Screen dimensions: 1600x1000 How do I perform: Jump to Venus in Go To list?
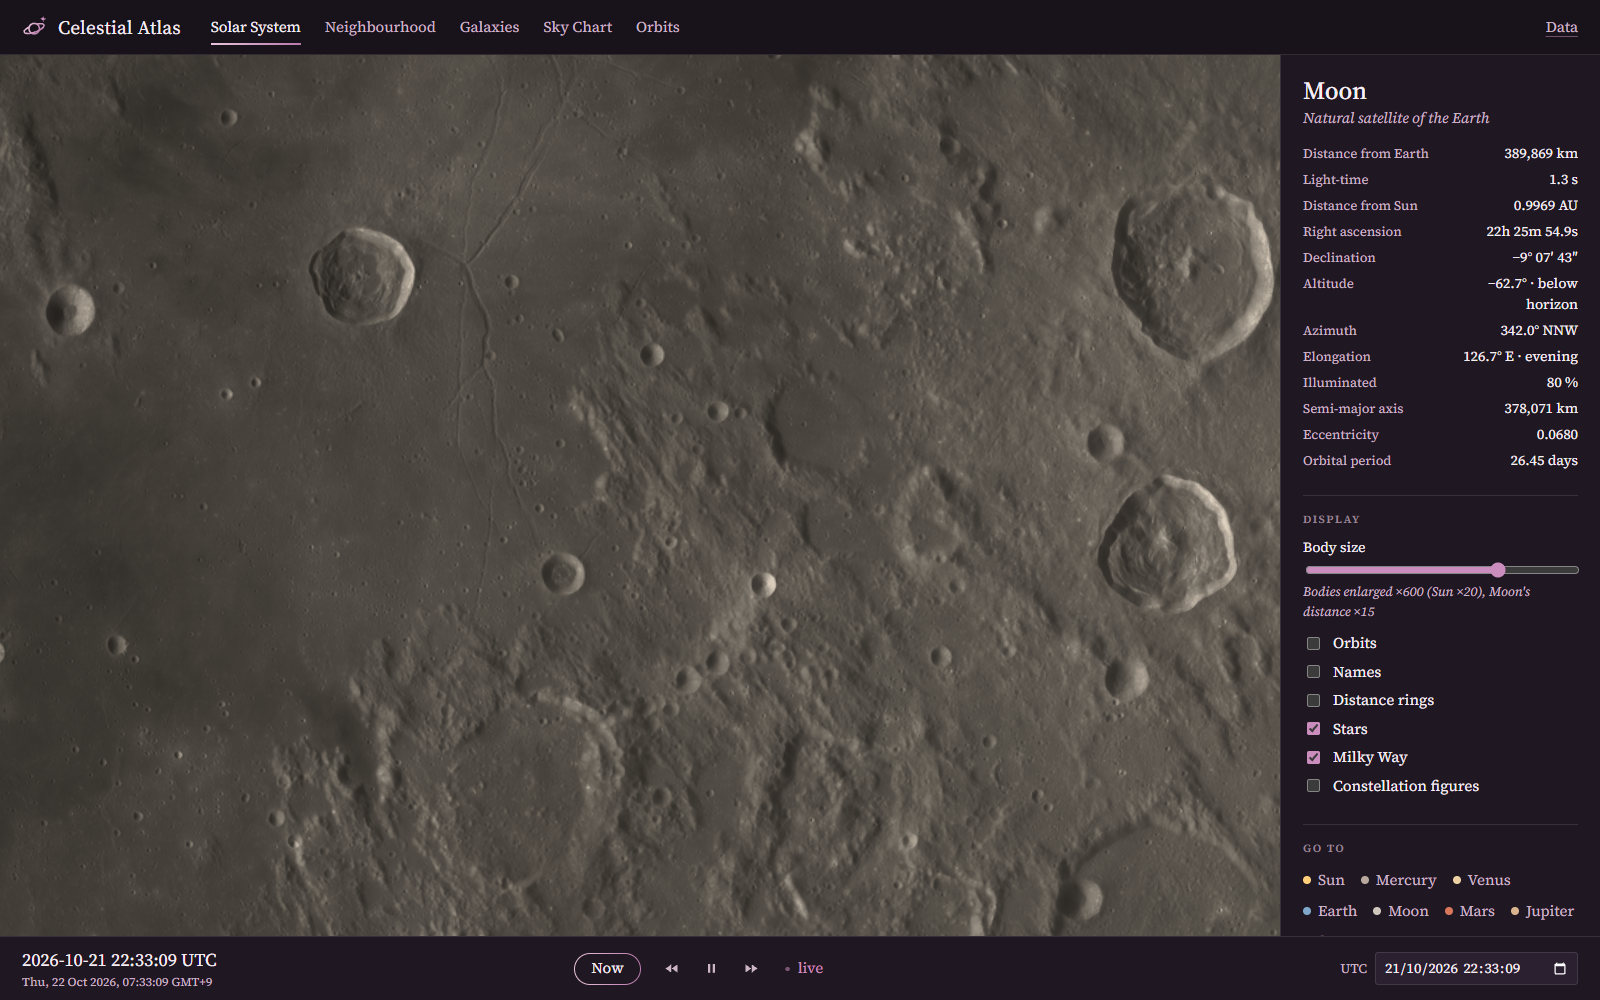pos(1481,880)
